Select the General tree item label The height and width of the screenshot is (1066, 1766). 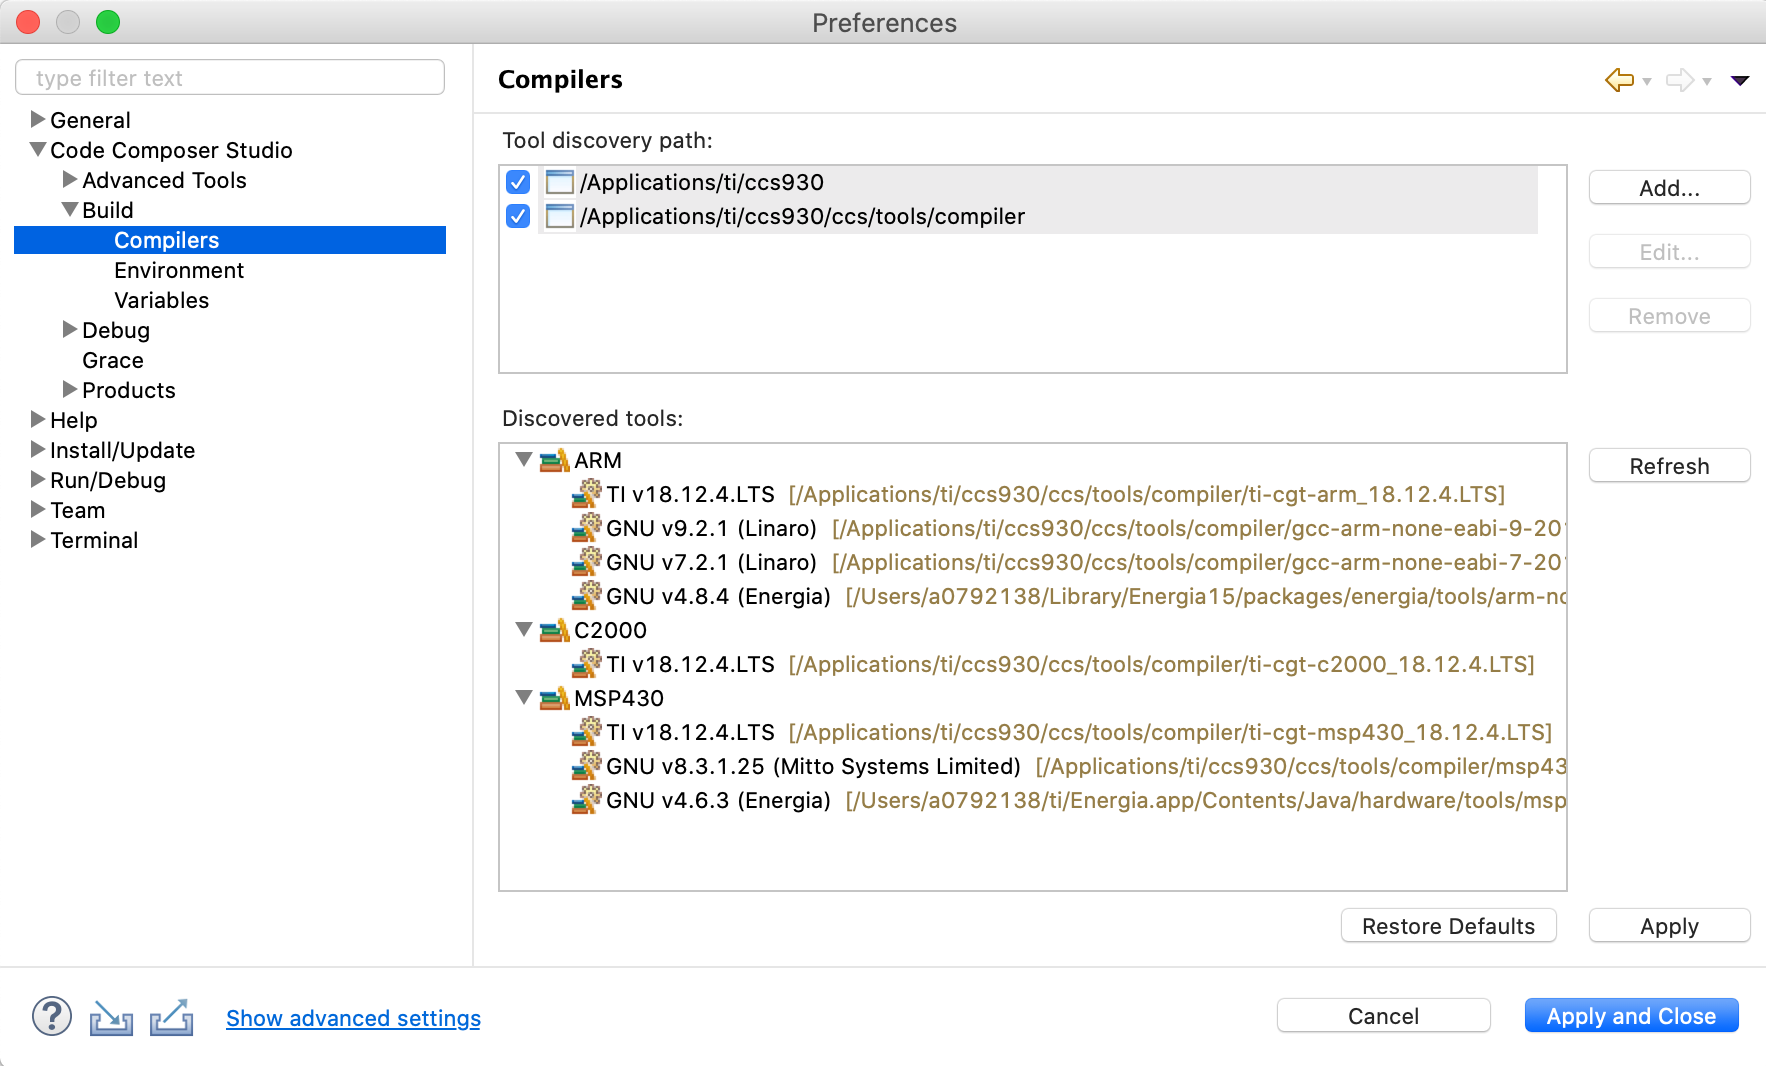point(90,120)
